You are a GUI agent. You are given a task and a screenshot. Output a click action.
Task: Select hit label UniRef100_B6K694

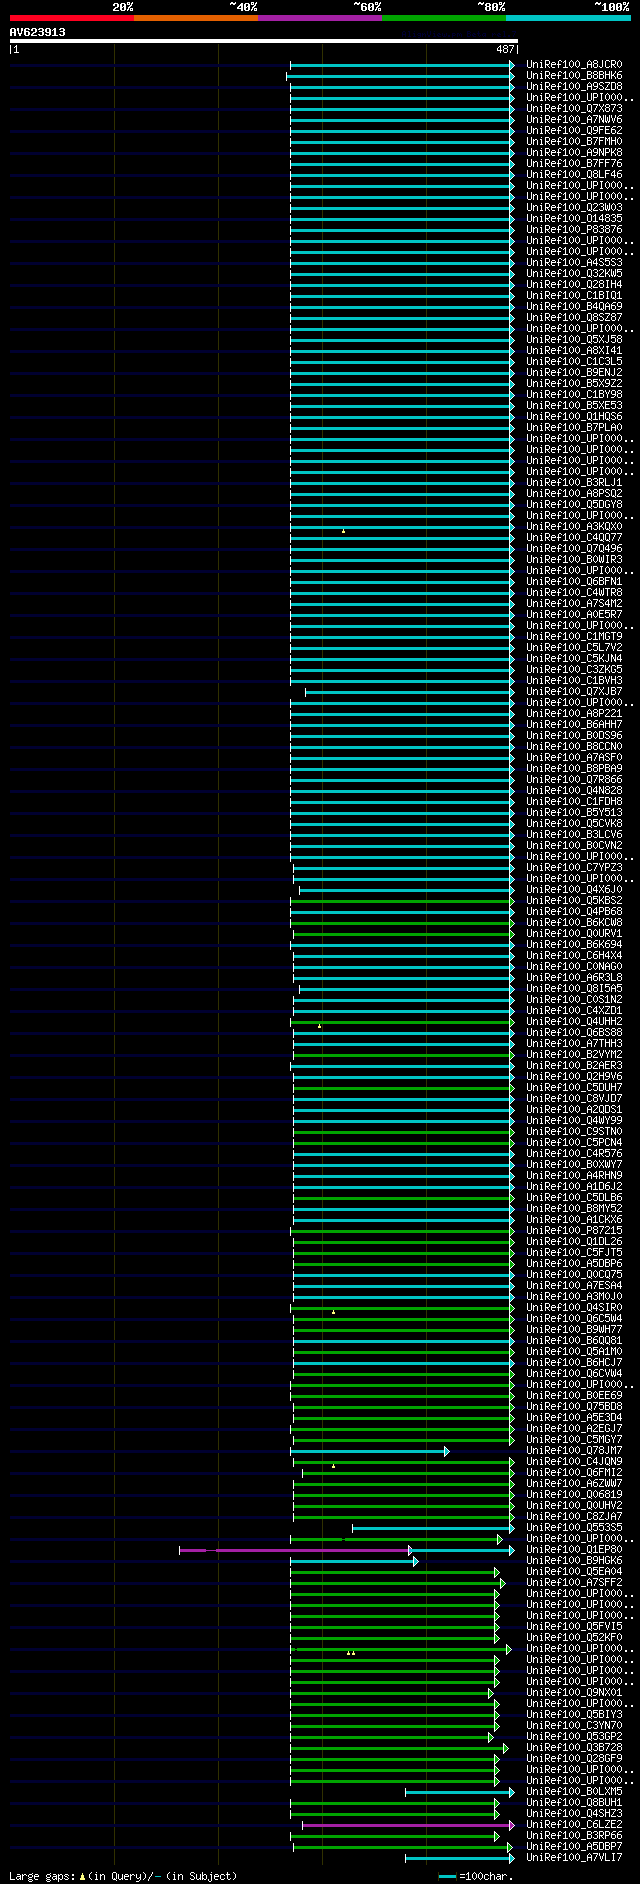pos(574,945)
